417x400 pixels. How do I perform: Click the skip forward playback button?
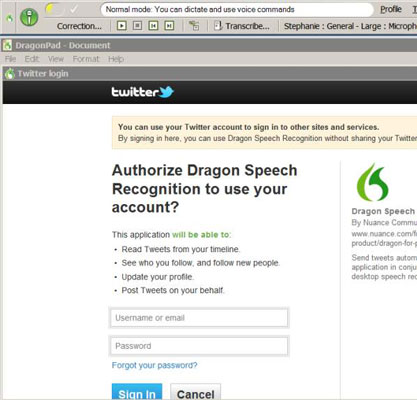pos(169,26)
